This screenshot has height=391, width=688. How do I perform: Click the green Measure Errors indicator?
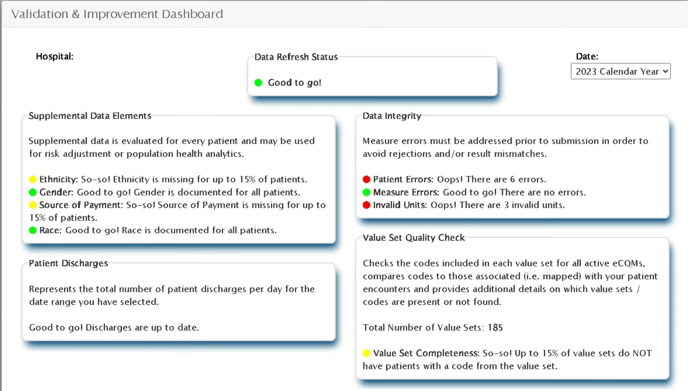tap(367, 192)
